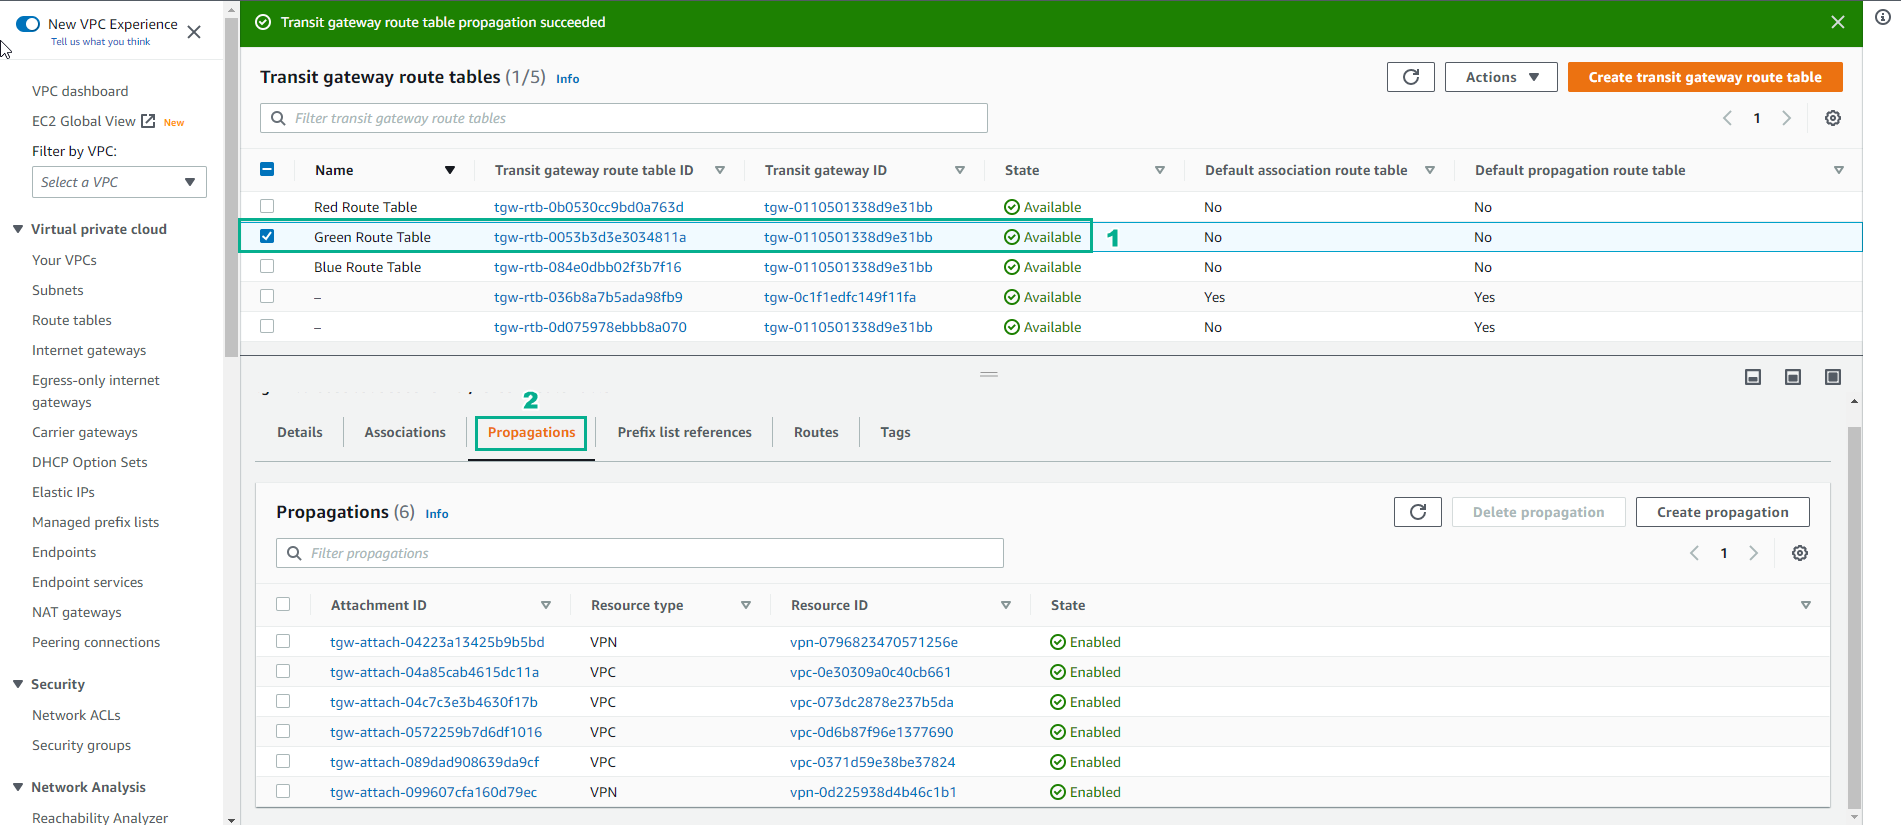Collapse the Virtual private cloud section
Image resolution: width=1901 pixels, height=825 pixels.
18,229
